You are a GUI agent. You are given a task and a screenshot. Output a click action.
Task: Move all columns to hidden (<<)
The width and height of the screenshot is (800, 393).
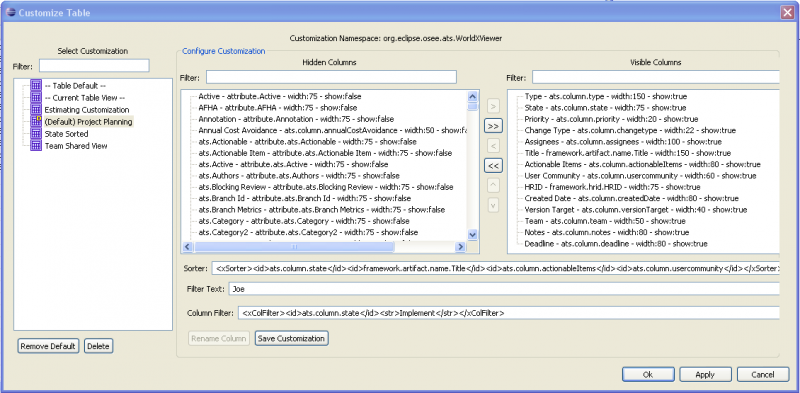pos(493,165)
